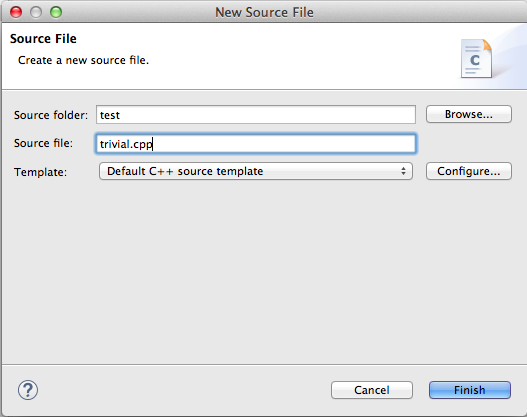The width and height of the screenshot is (527, 417).
Task: Click inside the trivial.cpp Source file field
Action: point(256,144)
